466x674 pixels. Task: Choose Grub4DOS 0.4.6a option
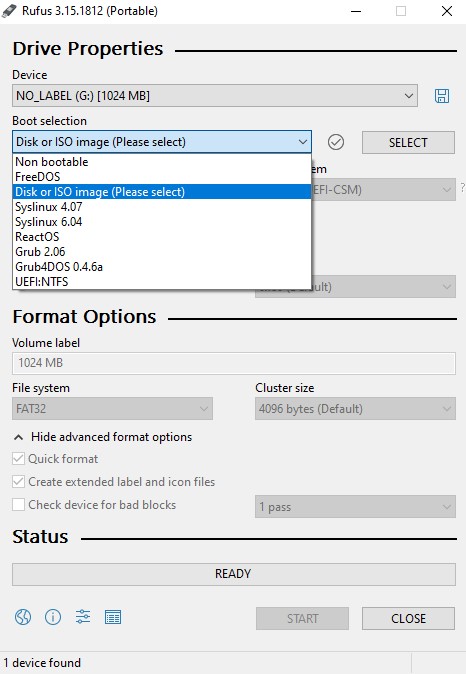tap(162, 267)
